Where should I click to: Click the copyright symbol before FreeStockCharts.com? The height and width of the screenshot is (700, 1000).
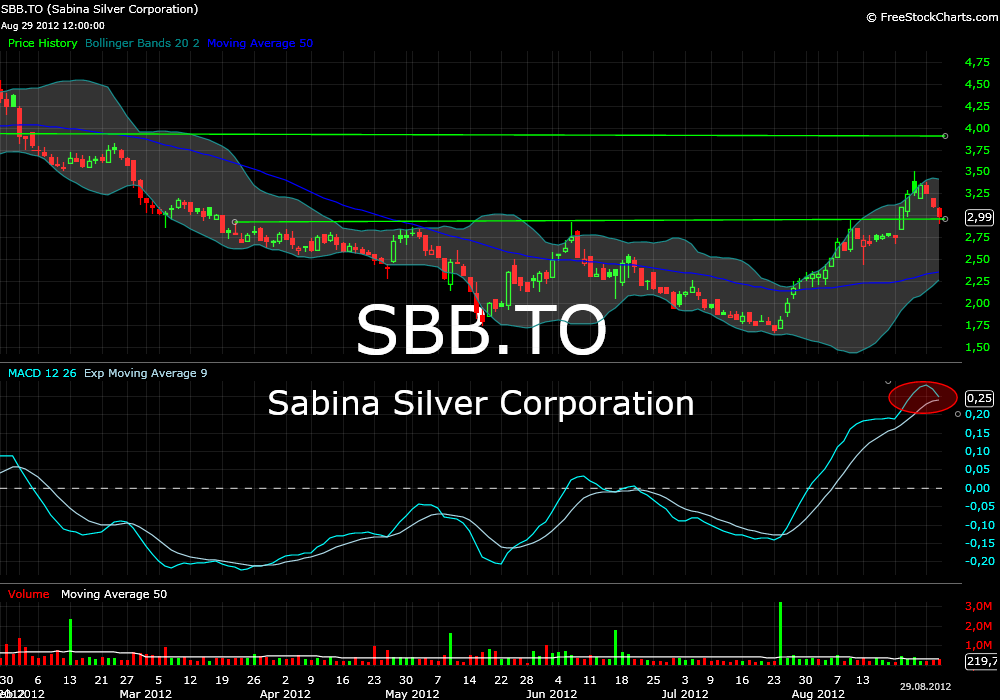point(871,18)
